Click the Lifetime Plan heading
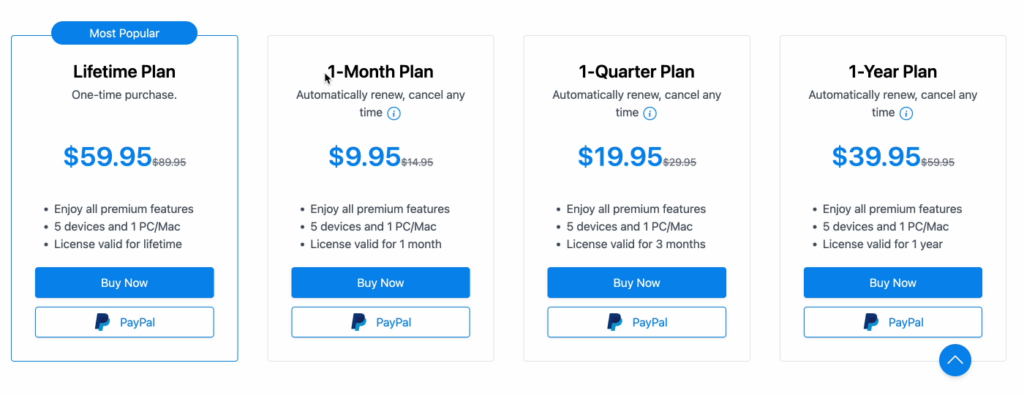The height and width of the screenshot is (396, 1024). 124,71
